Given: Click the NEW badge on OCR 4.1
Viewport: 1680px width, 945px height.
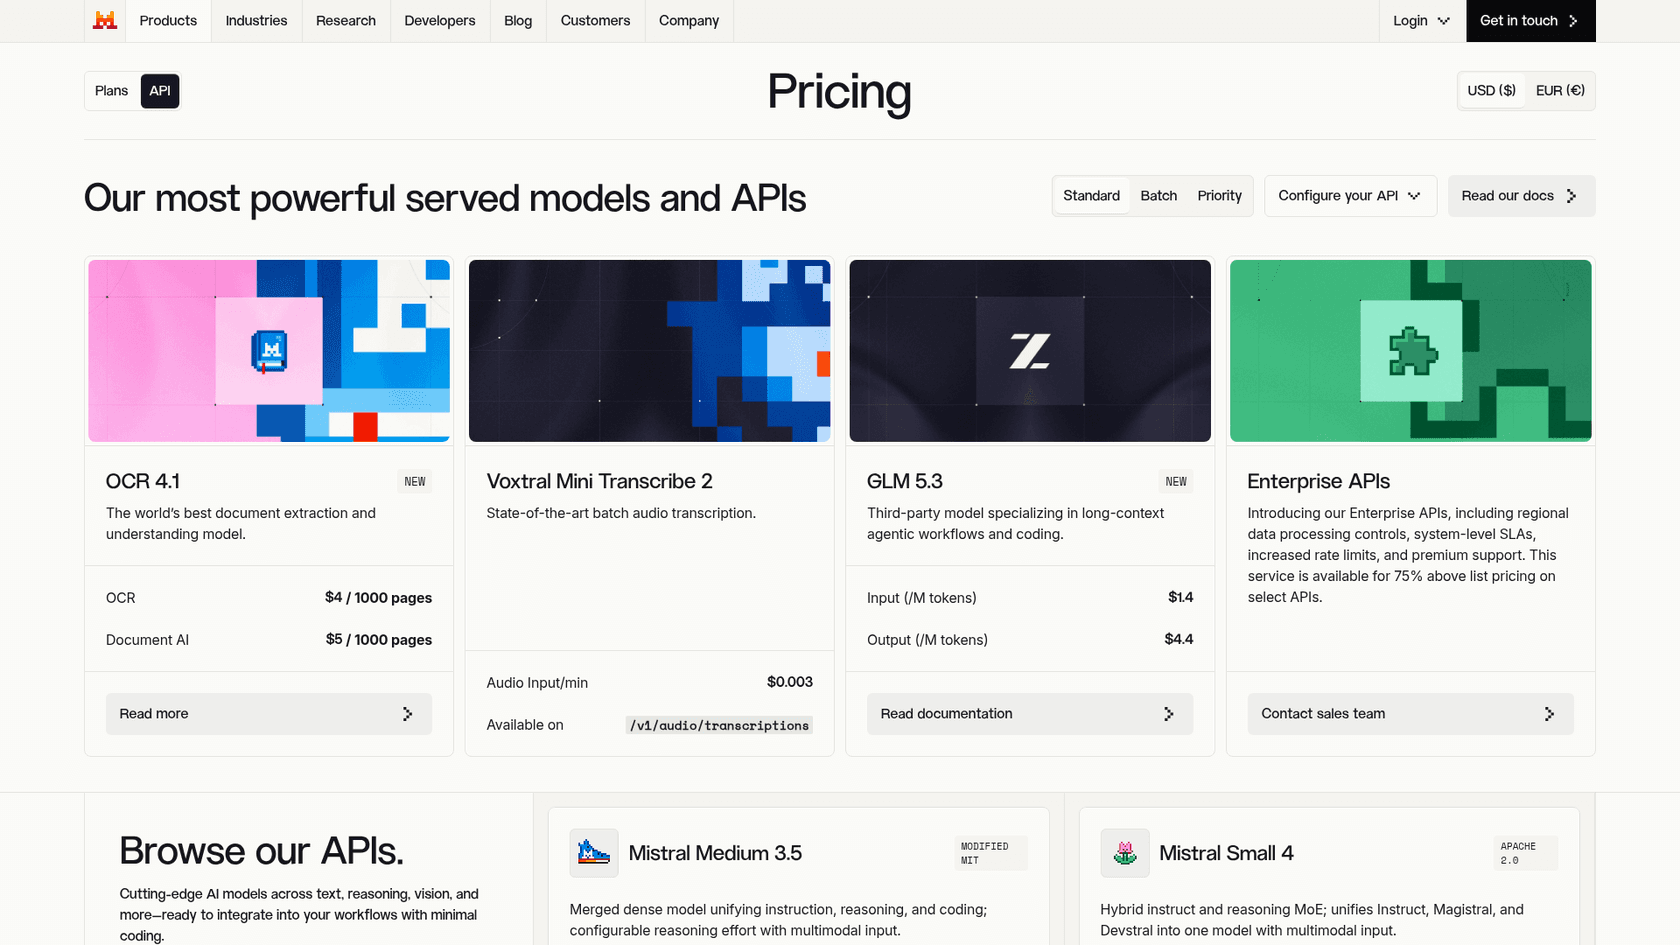Looking at the screenshot, I should coord(415,482).
